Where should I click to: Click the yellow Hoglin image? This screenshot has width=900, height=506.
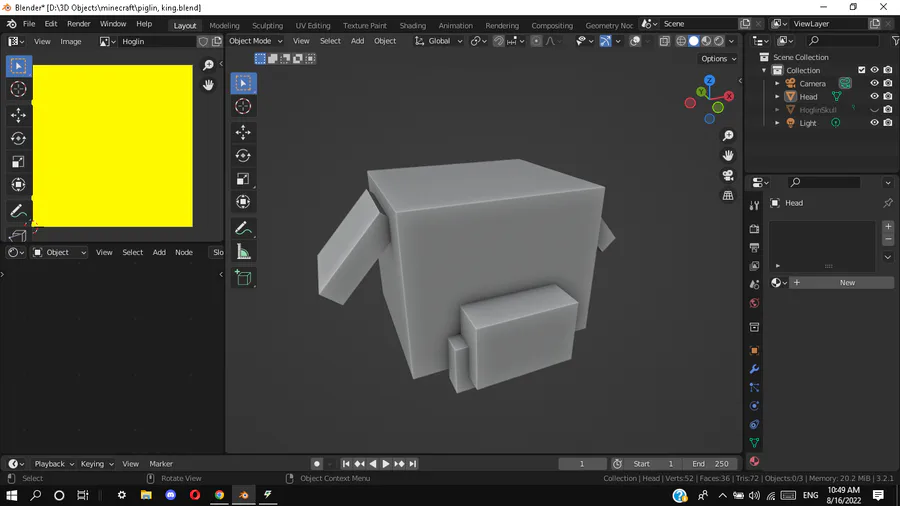pos(112,146)
